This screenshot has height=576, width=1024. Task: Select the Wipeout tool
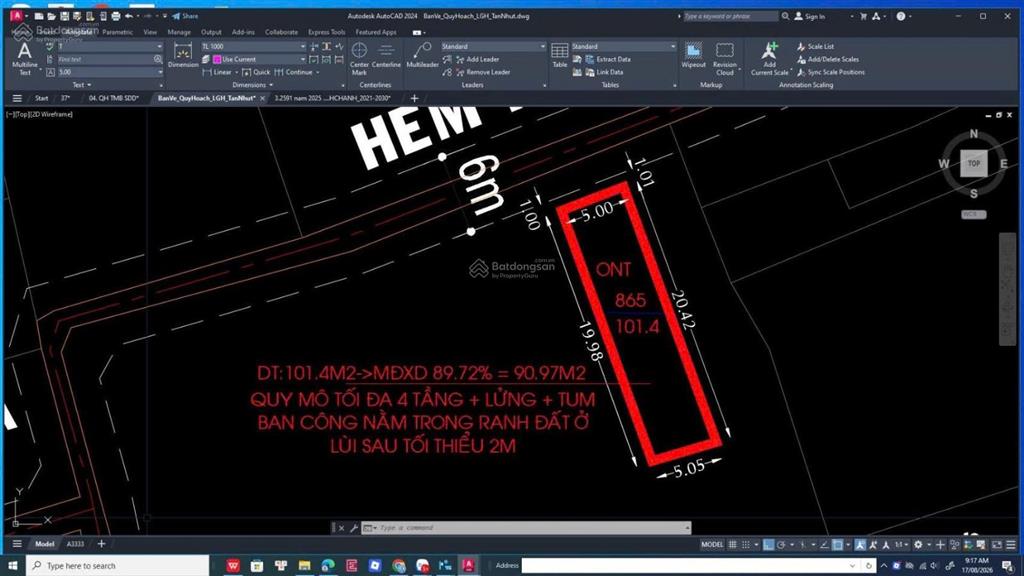click(693, 56)
